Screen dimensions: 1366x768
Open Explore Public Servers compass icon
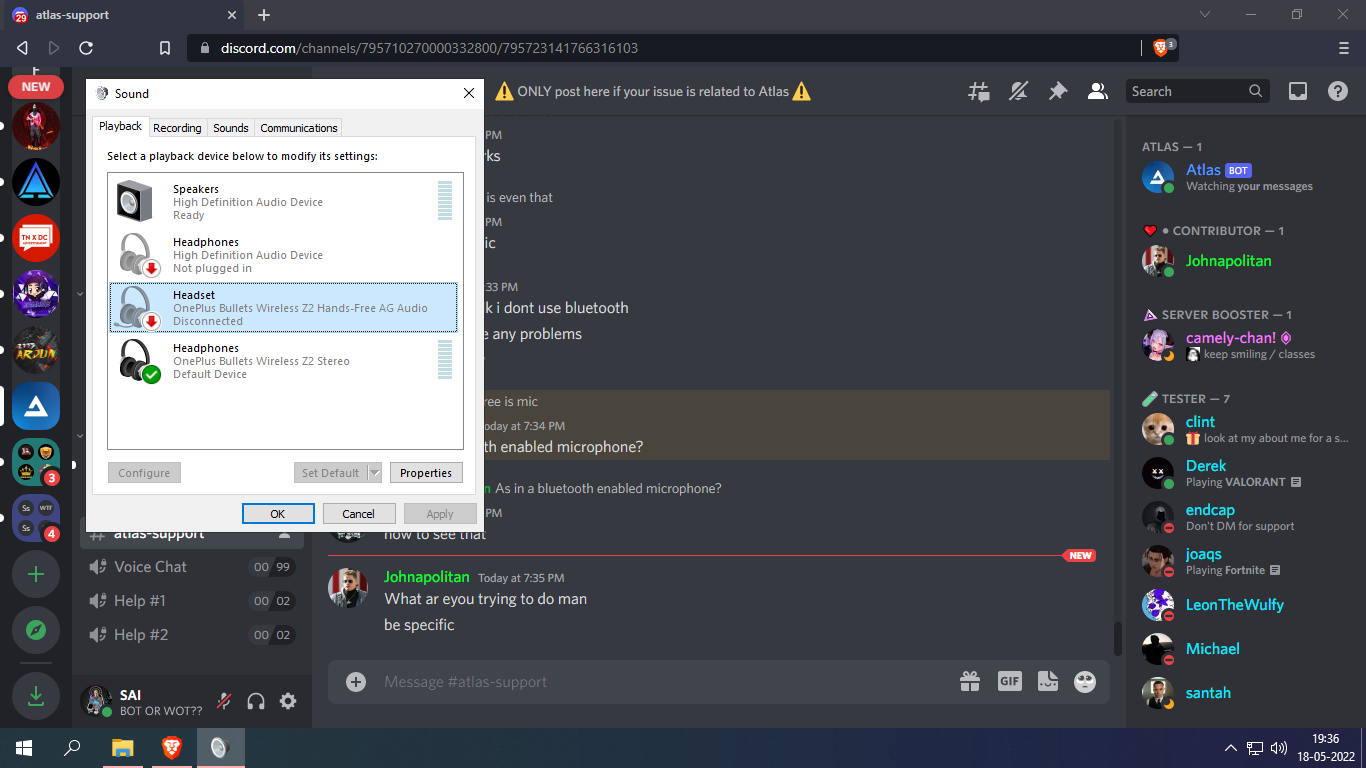pos(36,630)
